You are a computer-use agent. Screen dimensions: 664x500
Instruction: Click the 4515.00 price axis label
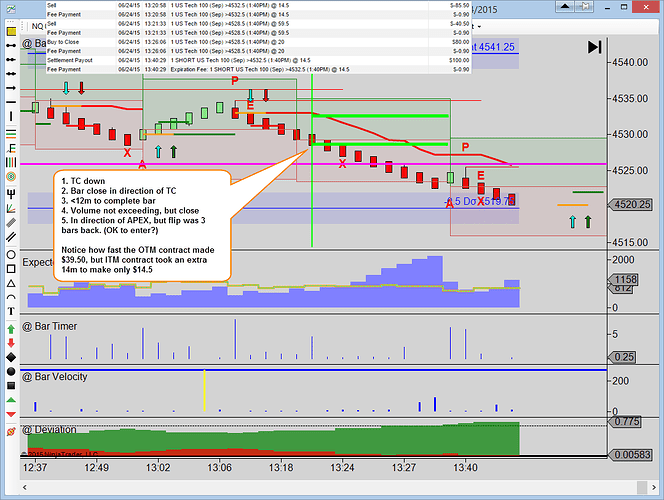tap(630, 243)
